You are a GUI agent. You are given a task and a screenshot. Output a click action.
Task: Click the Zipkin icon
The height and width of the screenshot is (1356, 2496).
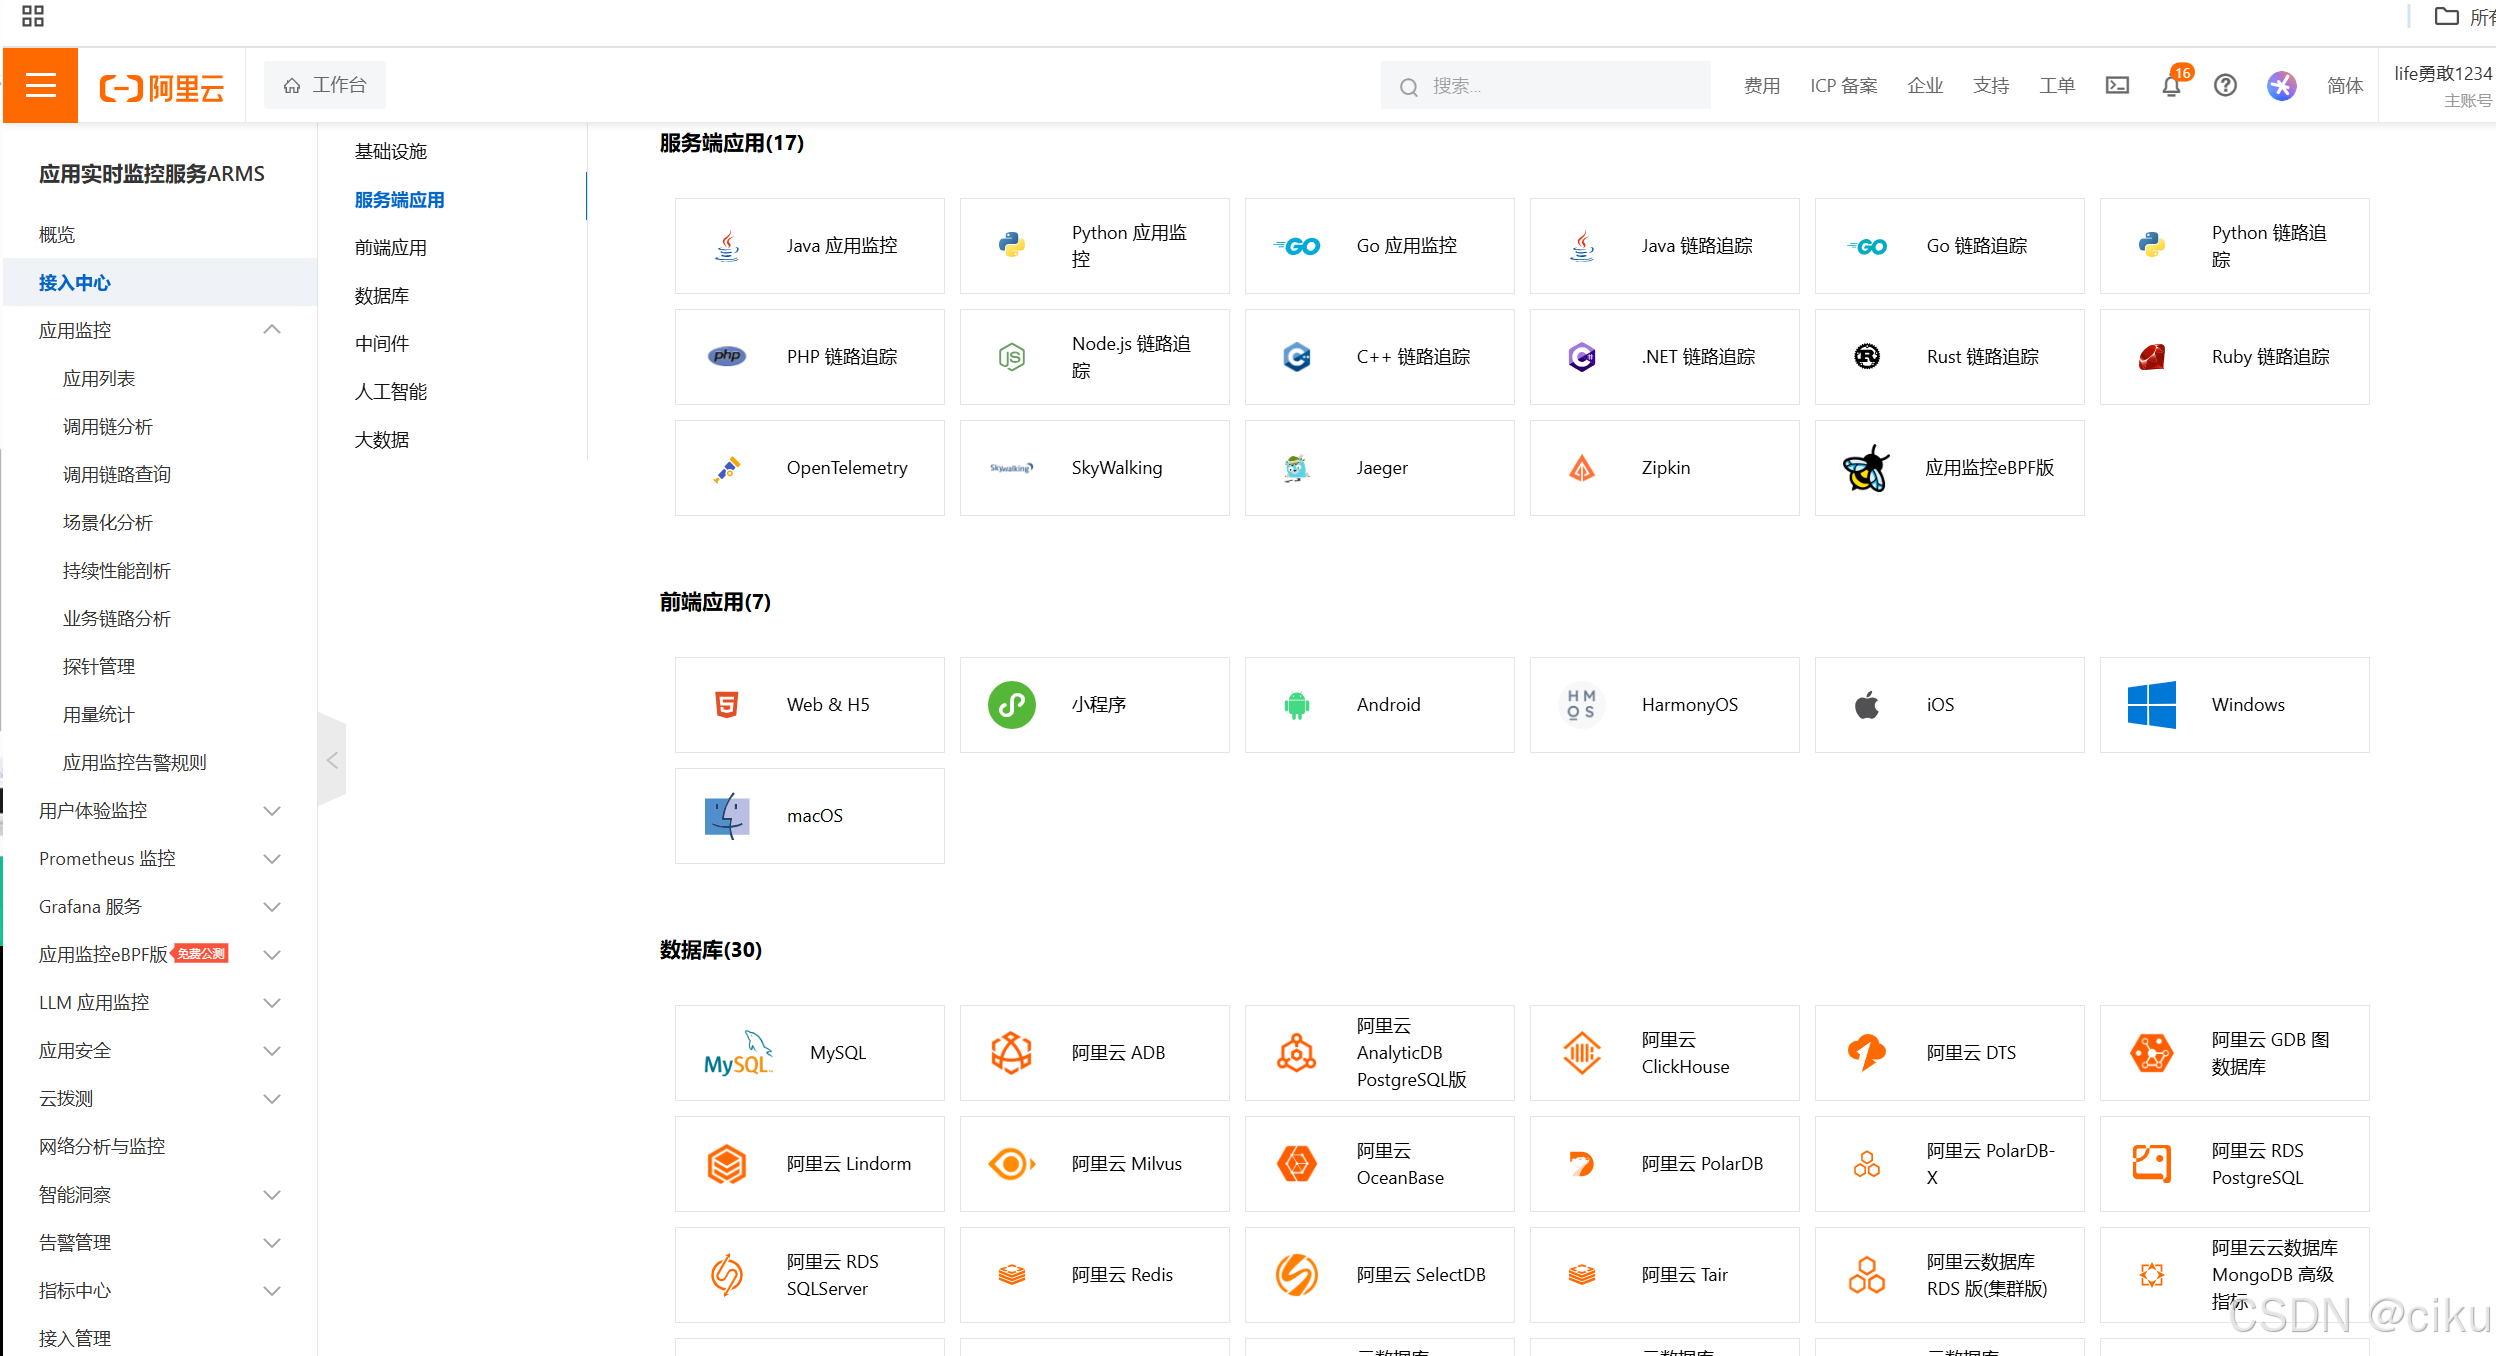[x=1582, y=468]
